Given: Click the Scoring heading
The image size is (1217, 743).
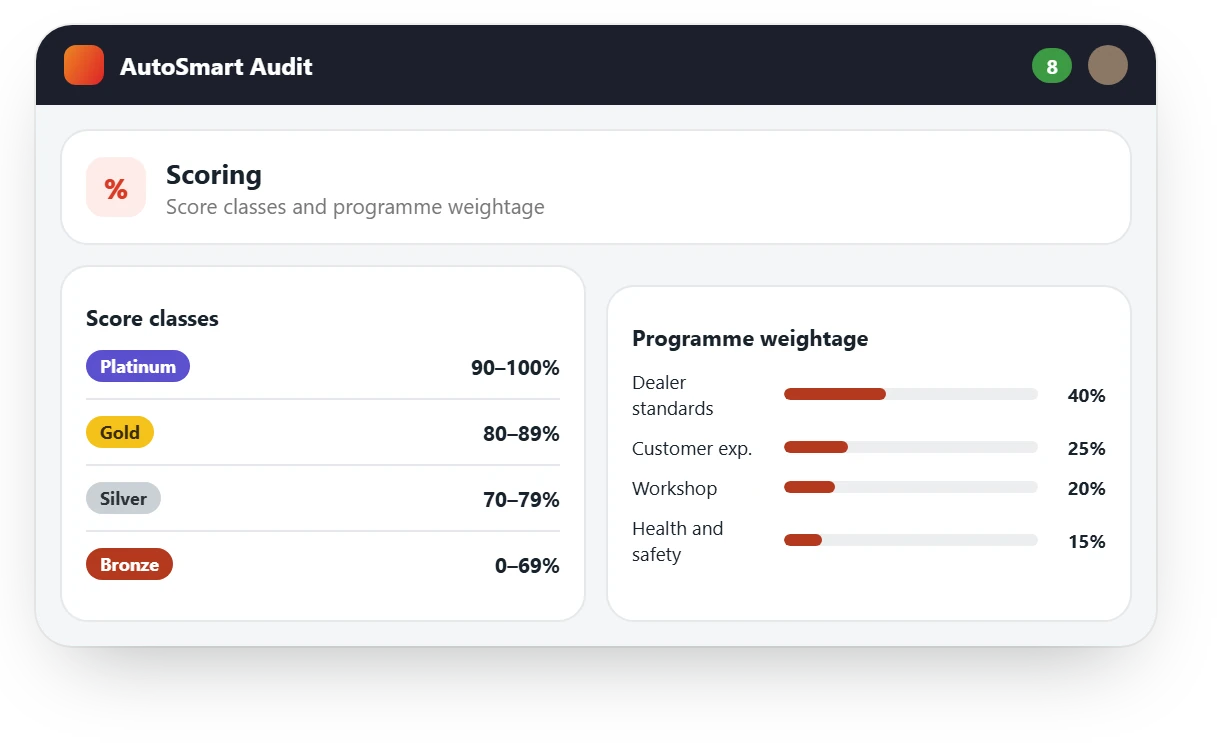Looking at the screenshot, I should point(214,174).
